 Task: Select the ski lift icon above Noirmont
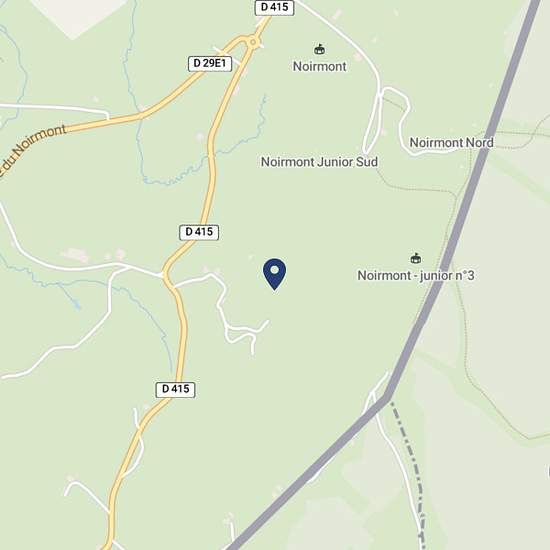point(319,49)
